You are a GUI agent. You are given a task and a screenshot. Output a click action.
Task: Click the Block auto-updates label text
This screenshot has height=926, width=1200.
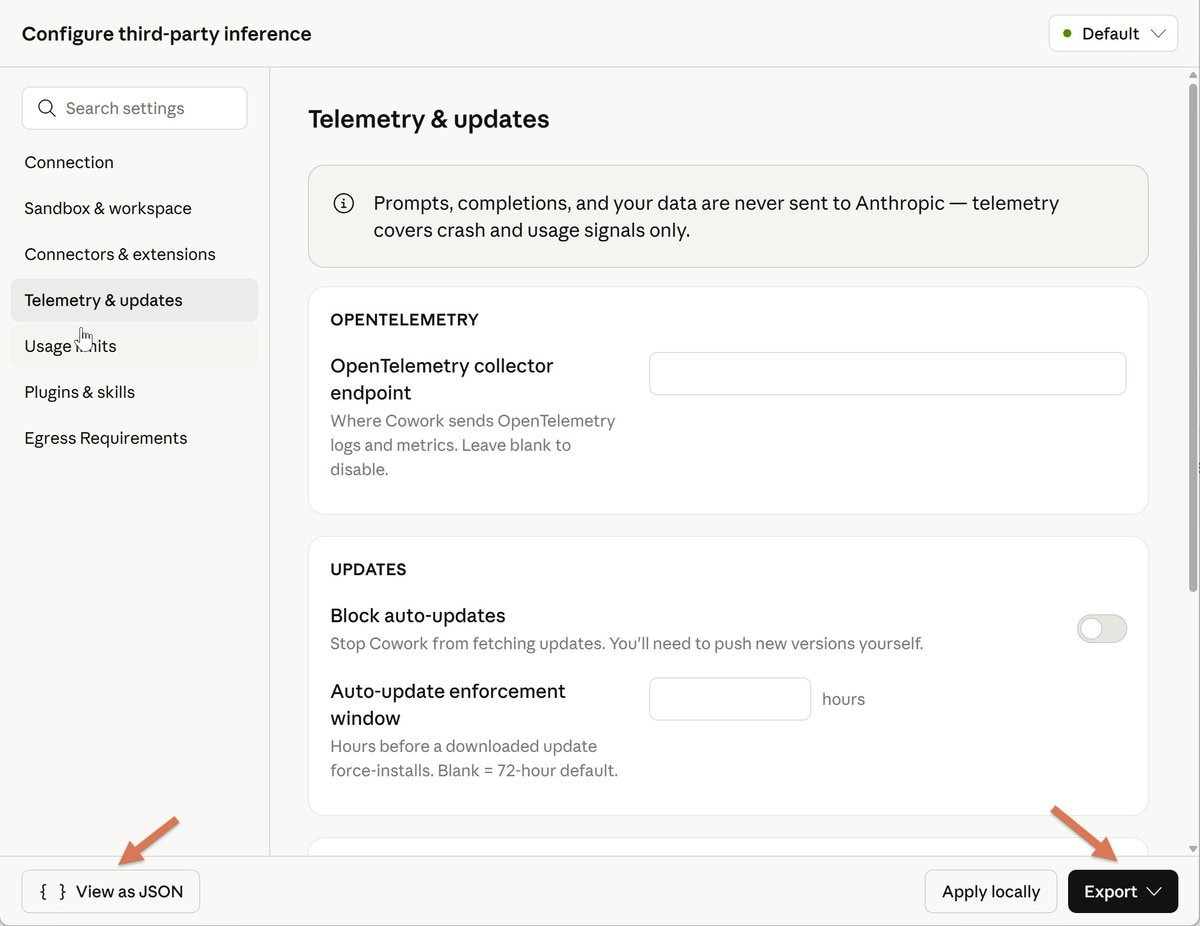(x=418, y=616)
